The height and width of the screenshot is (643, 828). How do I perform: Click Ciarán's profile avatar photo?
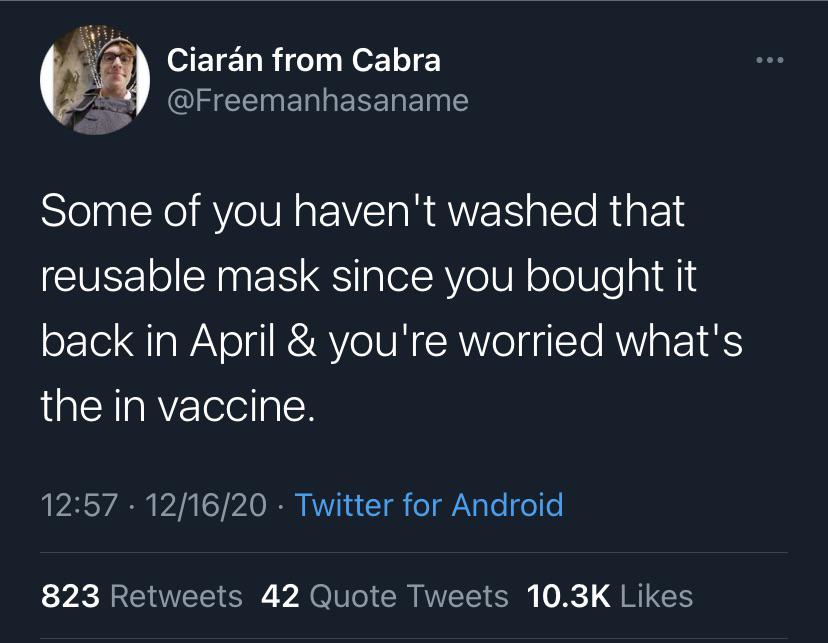[x=88, y=80]
